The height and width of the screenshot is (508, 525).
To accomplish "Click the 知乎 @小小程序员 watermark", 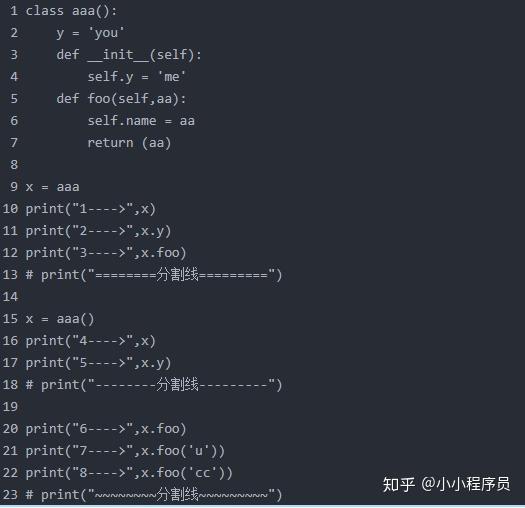I will click(x=446, y=484).
